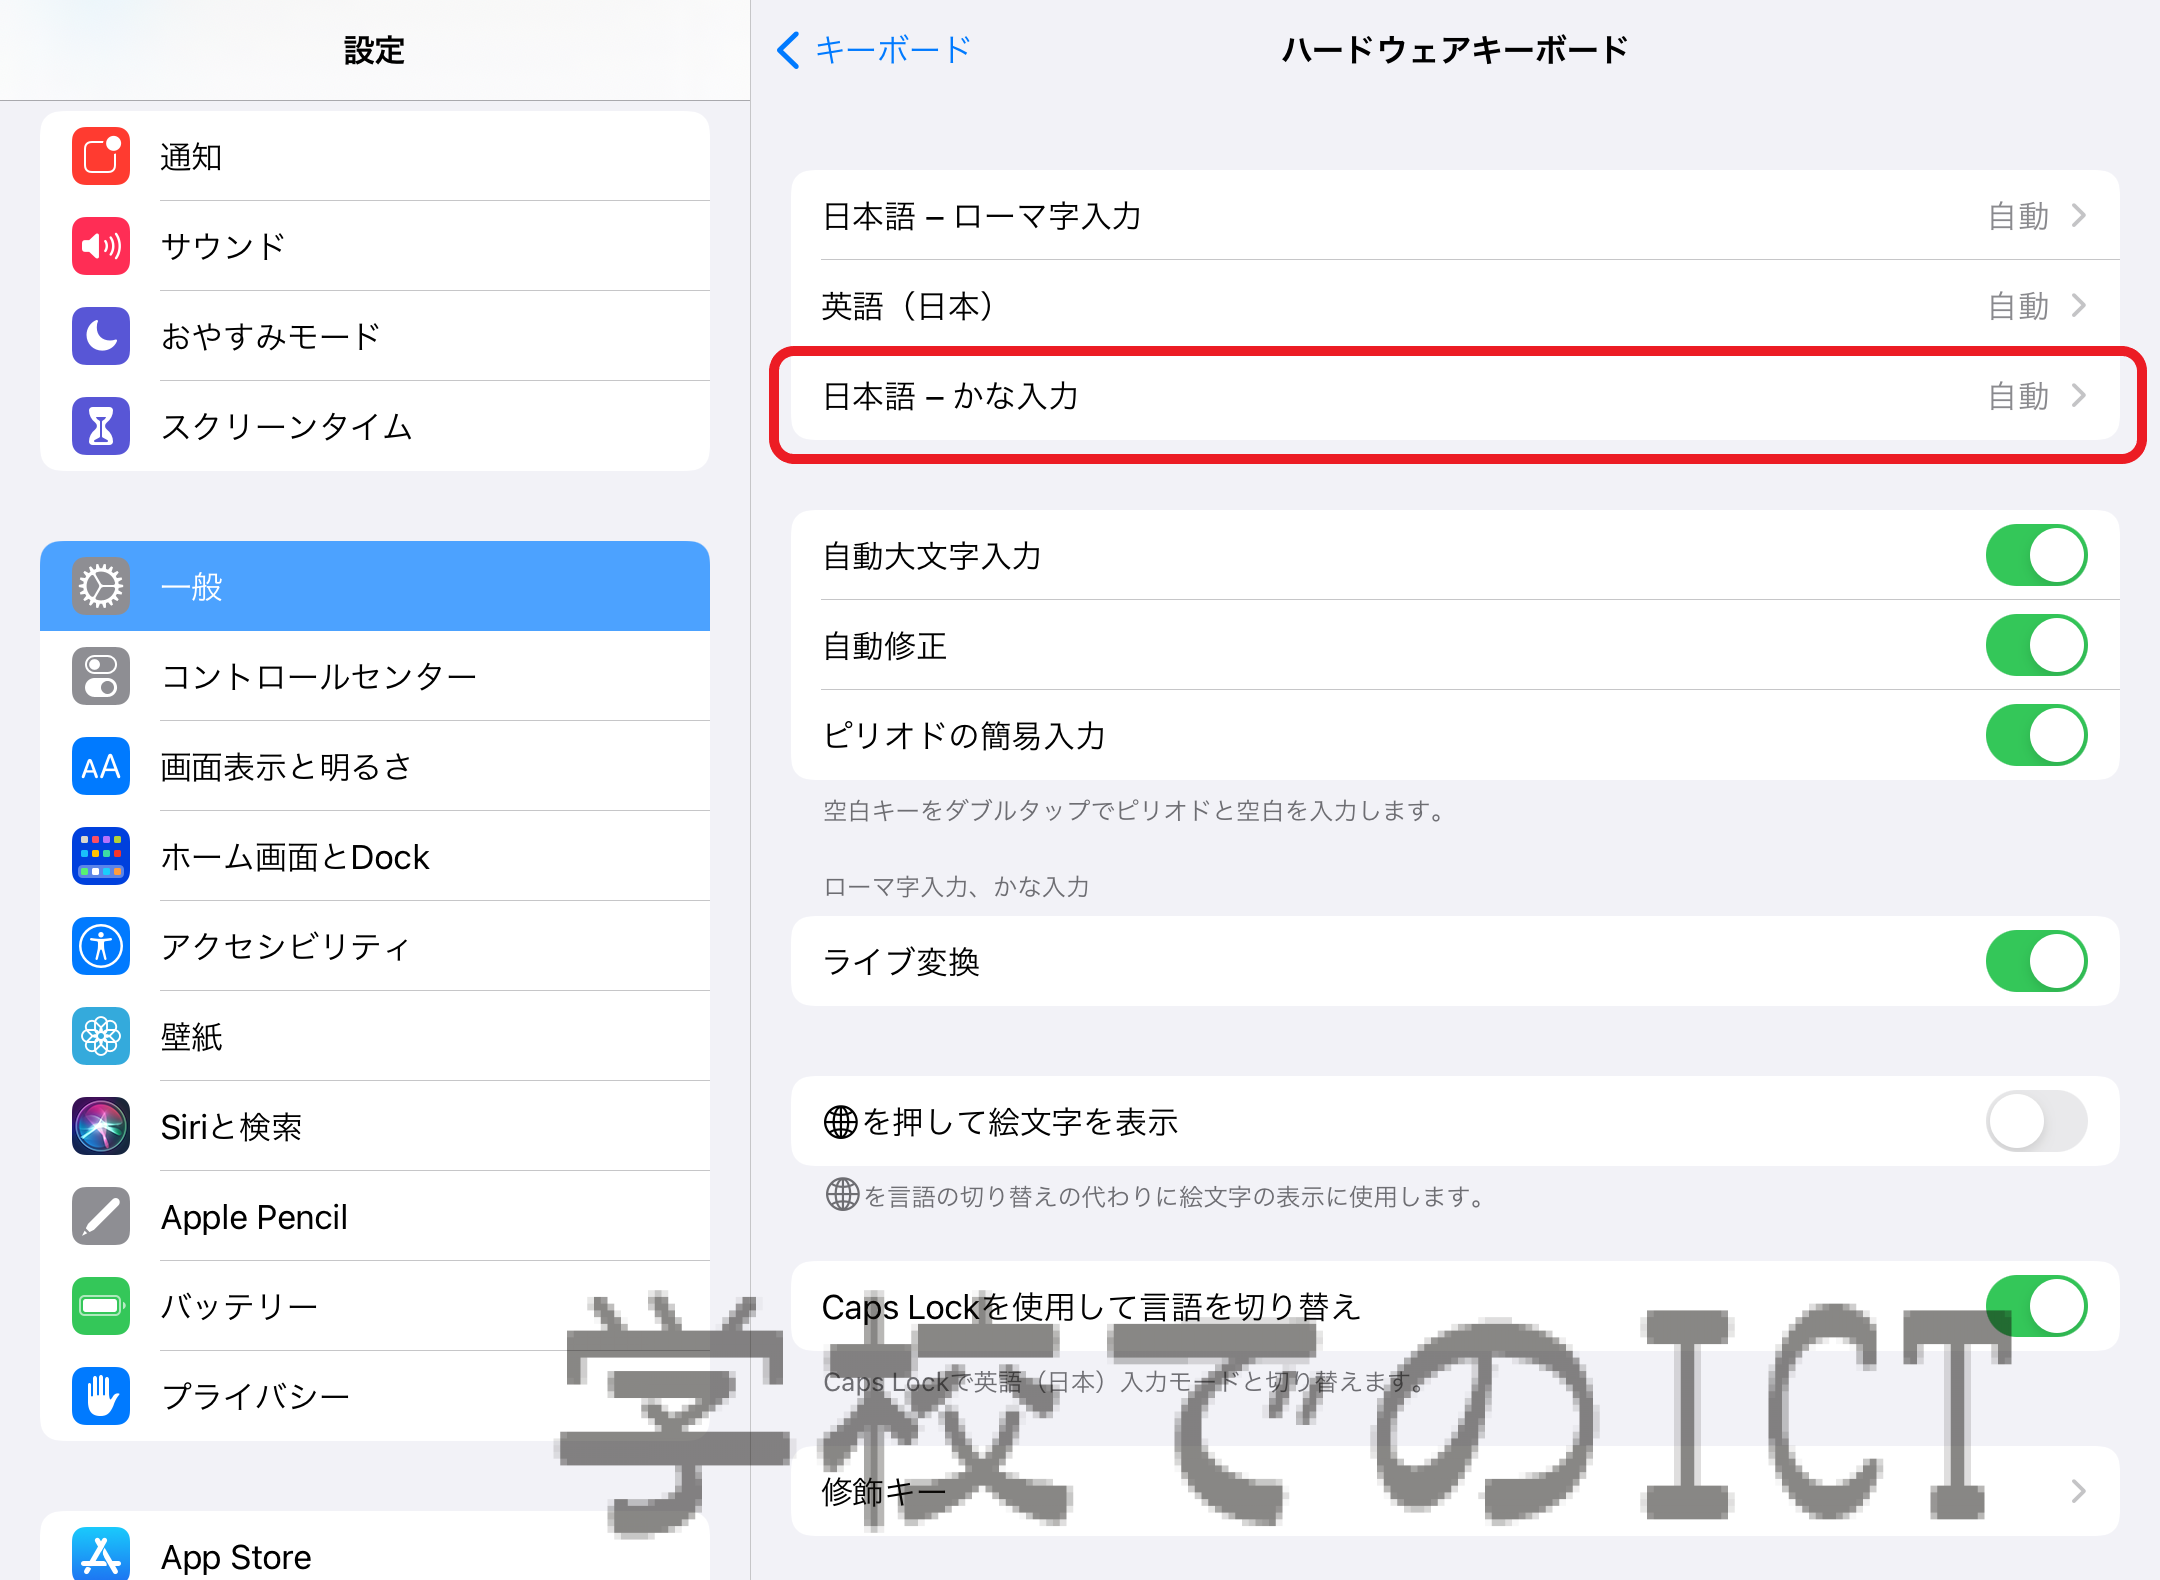Toggle ライブ変換 switch off
Screen dimensions: 2160x1580
point(2036,961)
